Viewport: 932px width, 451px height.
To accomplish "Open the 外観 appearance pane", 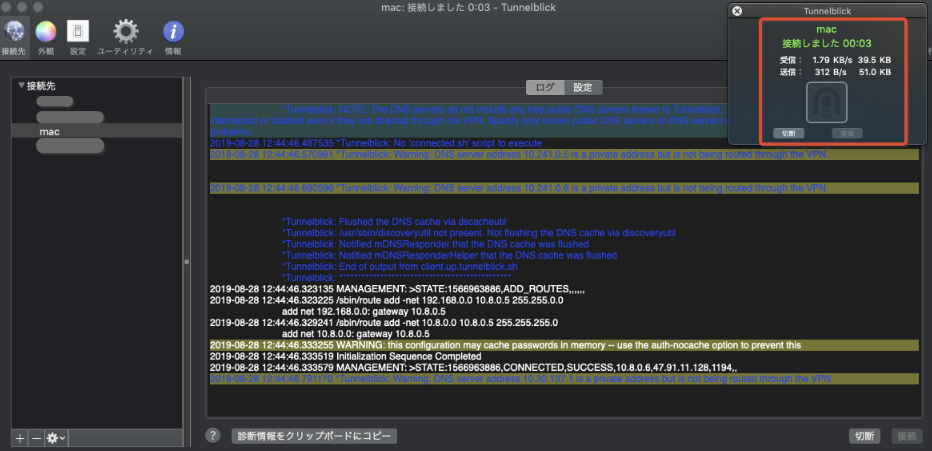I will (46, 38).
